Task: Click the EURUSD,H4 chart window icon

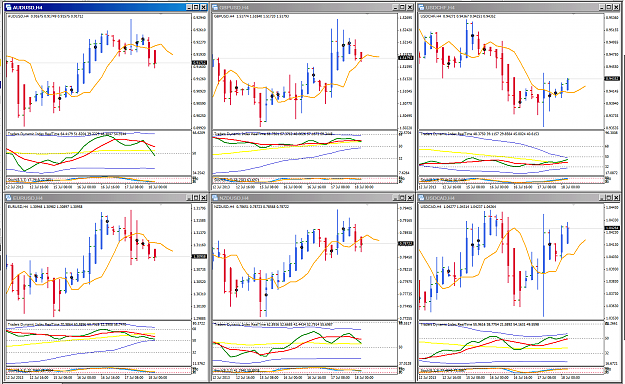Action: (9, 198)
